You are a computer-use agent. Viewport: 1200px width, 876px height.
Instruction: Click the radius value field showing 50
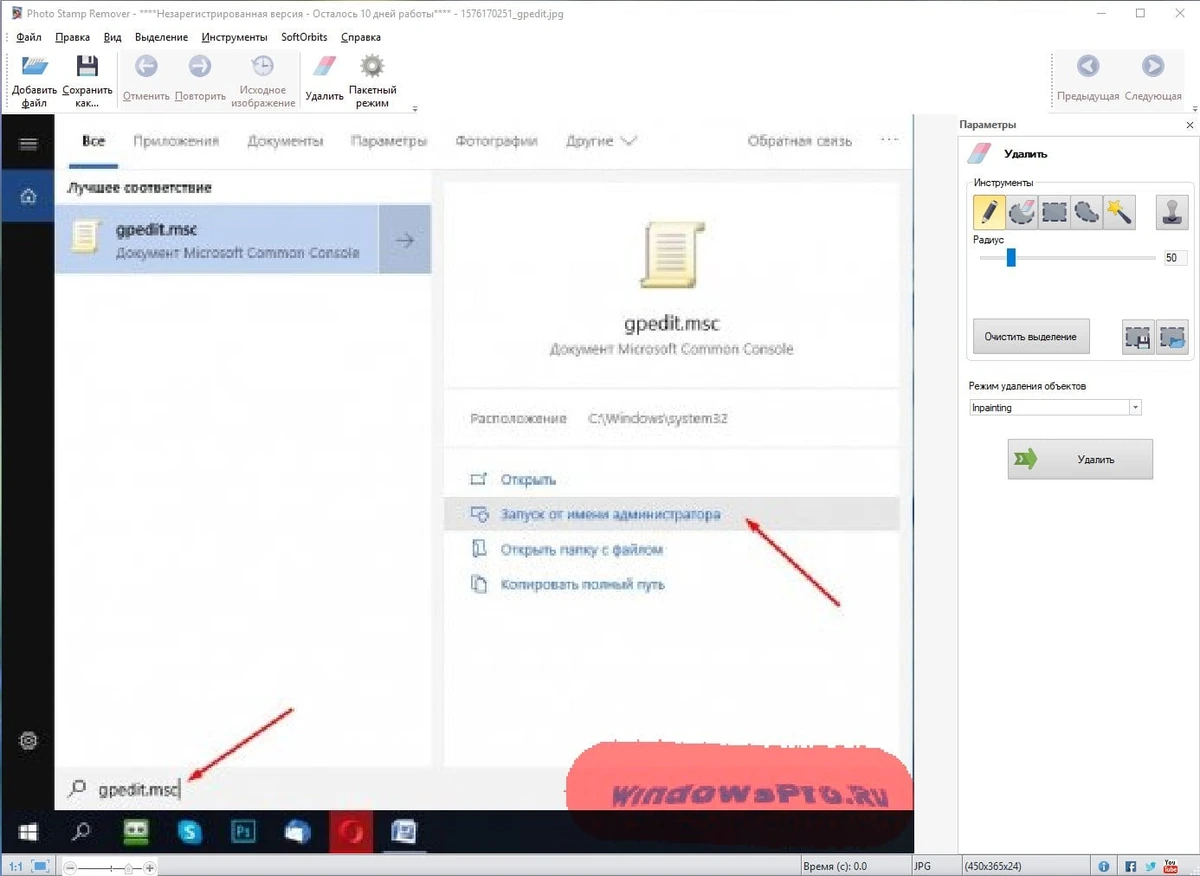coord(1175,258)
